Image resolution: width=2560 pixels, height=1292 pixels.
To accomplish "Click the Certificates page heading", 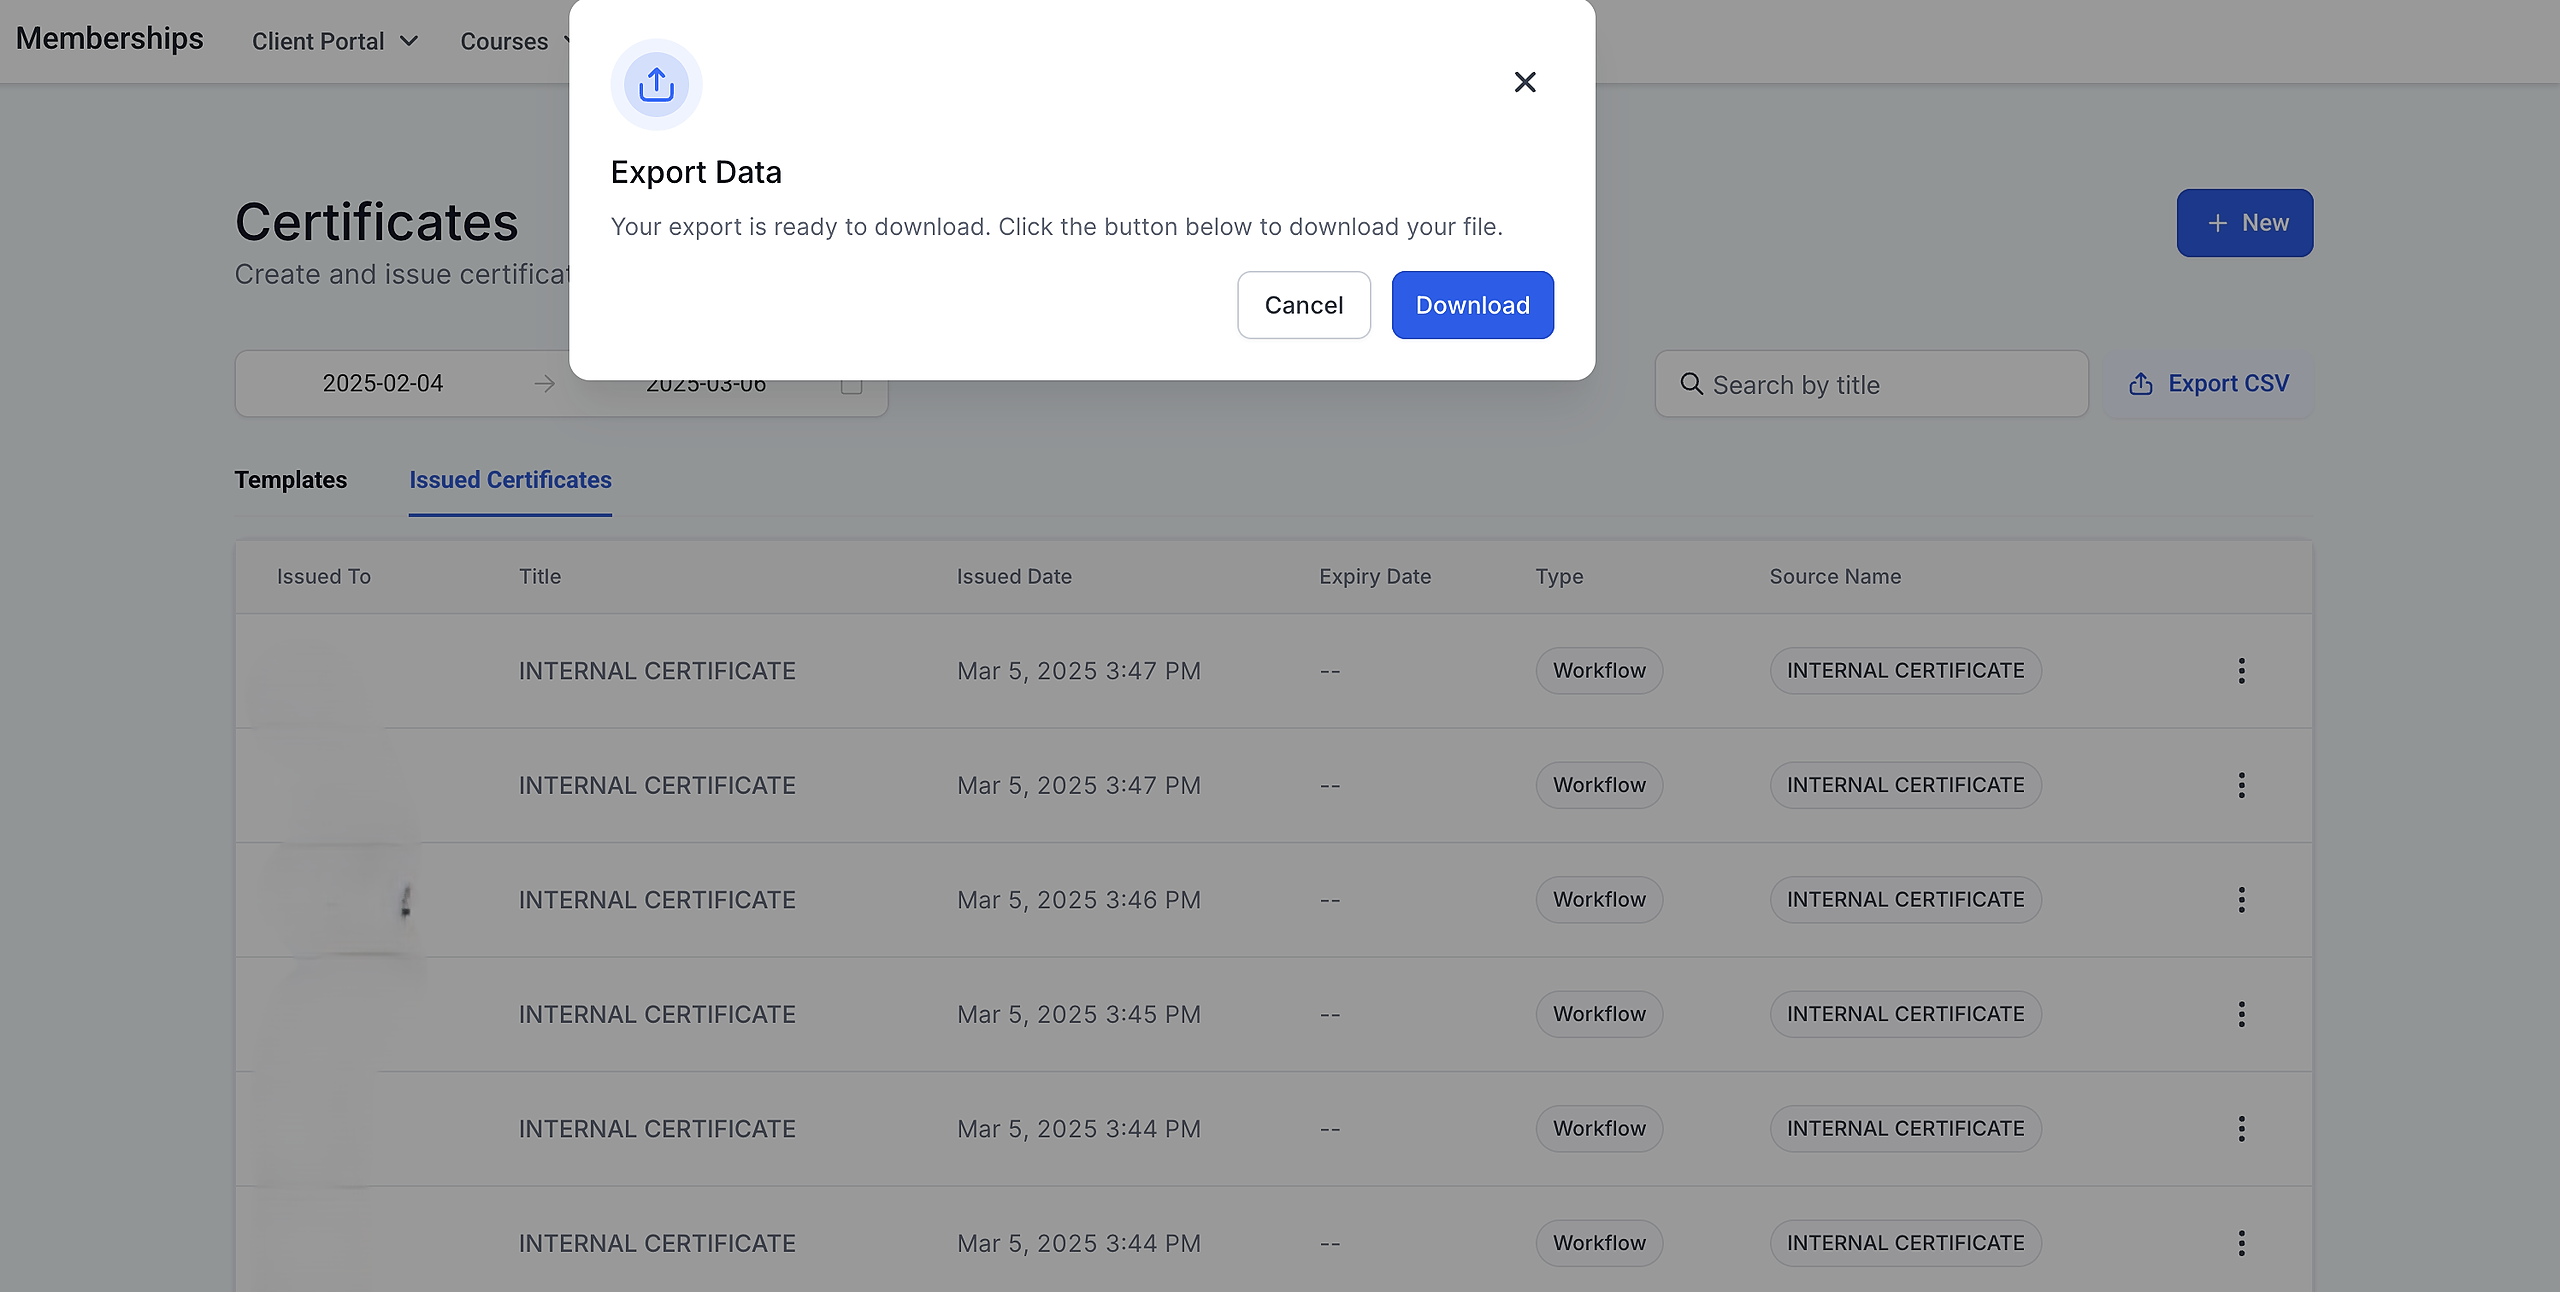I will [376, 222].
